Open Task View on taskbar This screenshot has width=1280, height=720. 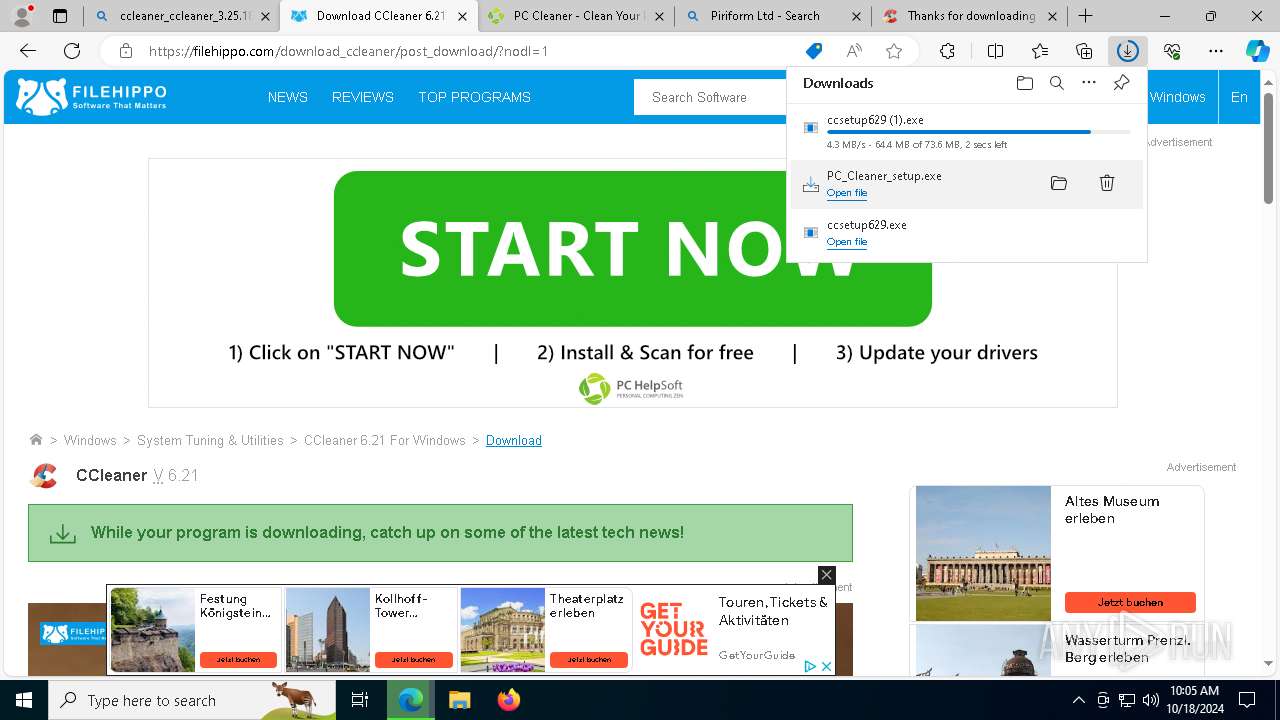click(360, 700)
